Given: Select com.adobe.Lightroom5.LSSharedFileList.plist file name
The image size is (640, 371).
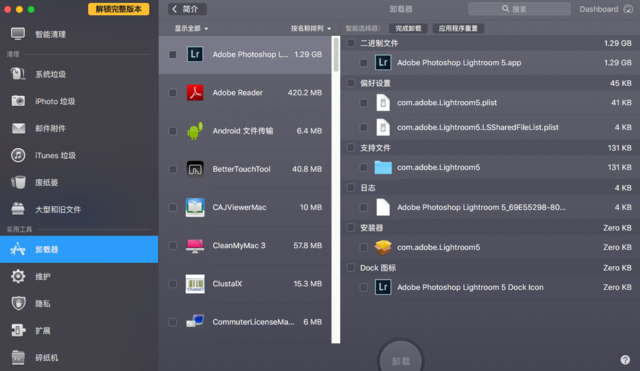Looking at the screenshot, I should 478,127.
